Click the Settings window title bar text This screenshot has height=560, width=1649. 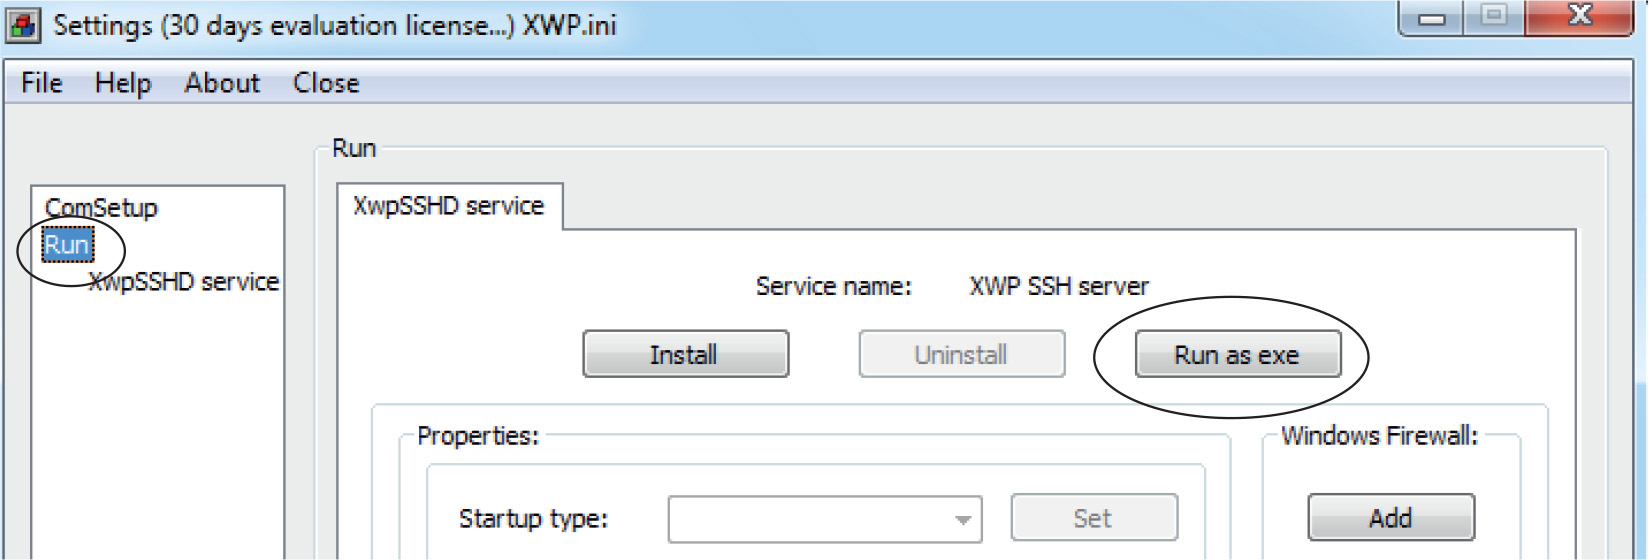pos(334,25)
